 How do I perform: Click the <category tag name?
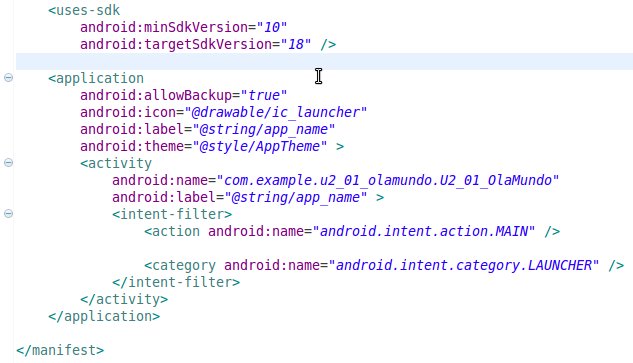coord(180,265)
